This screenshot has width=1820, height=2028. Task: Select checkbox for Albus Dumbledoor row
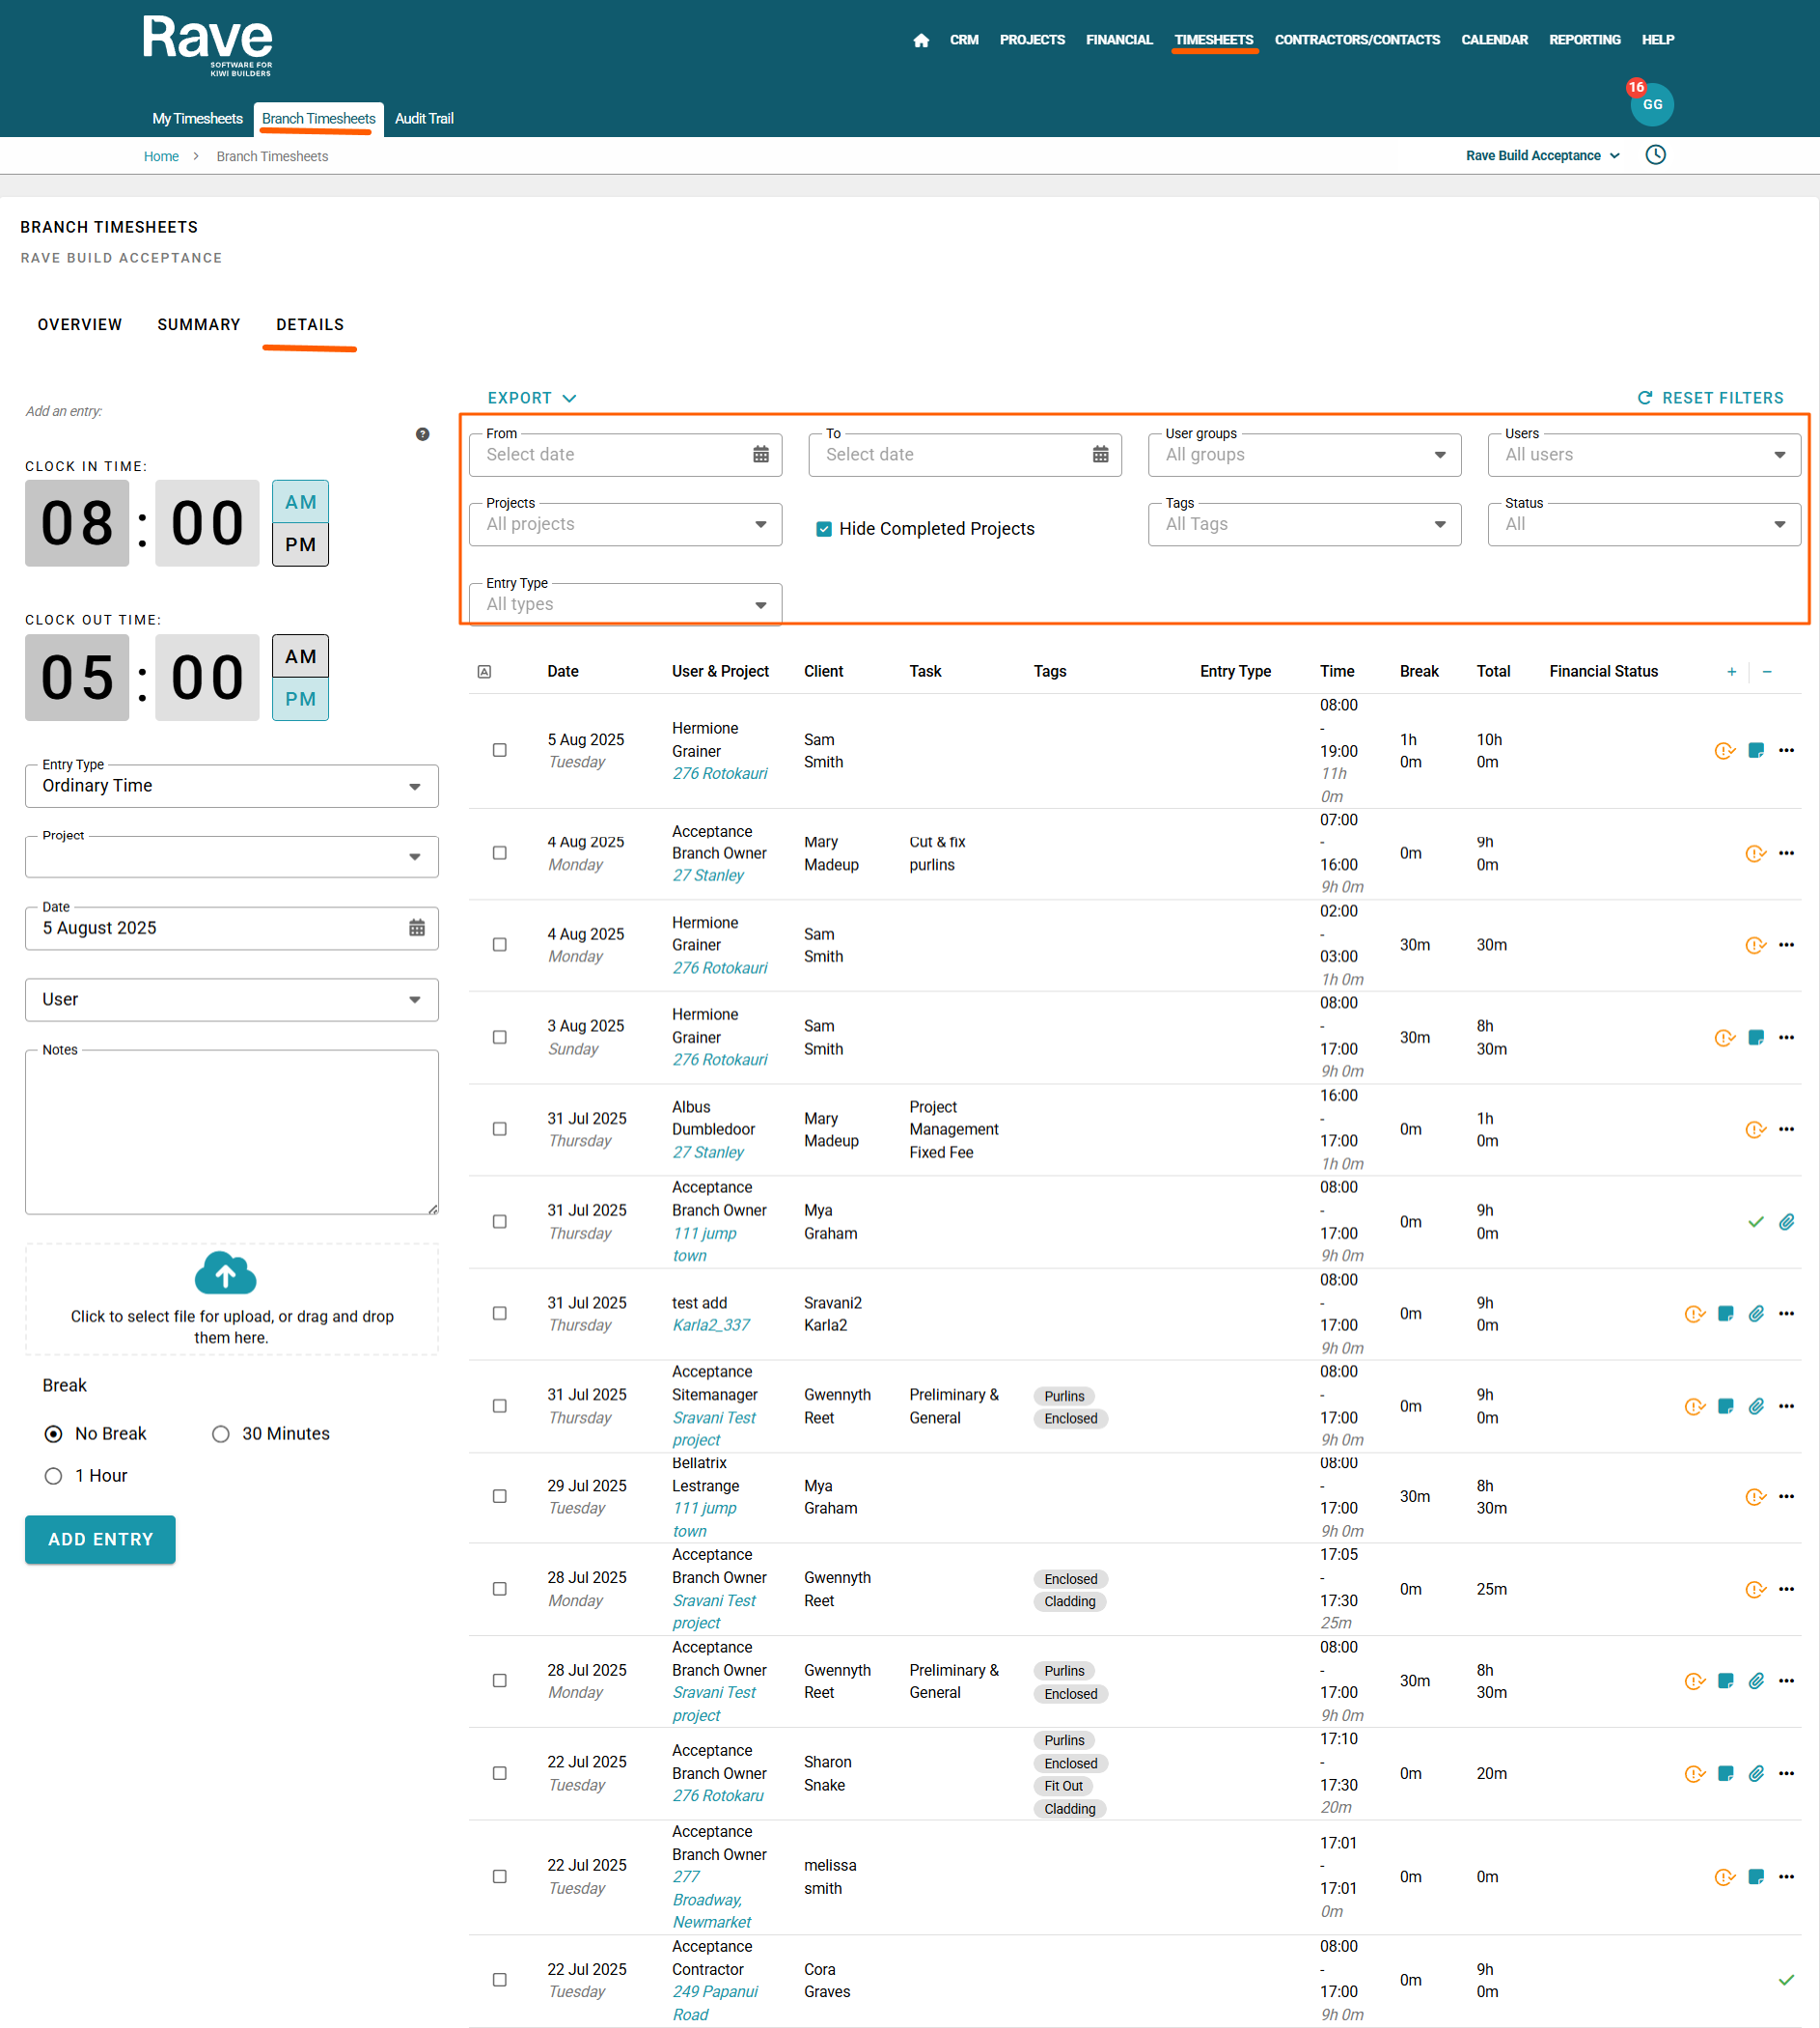[500, 1130]
